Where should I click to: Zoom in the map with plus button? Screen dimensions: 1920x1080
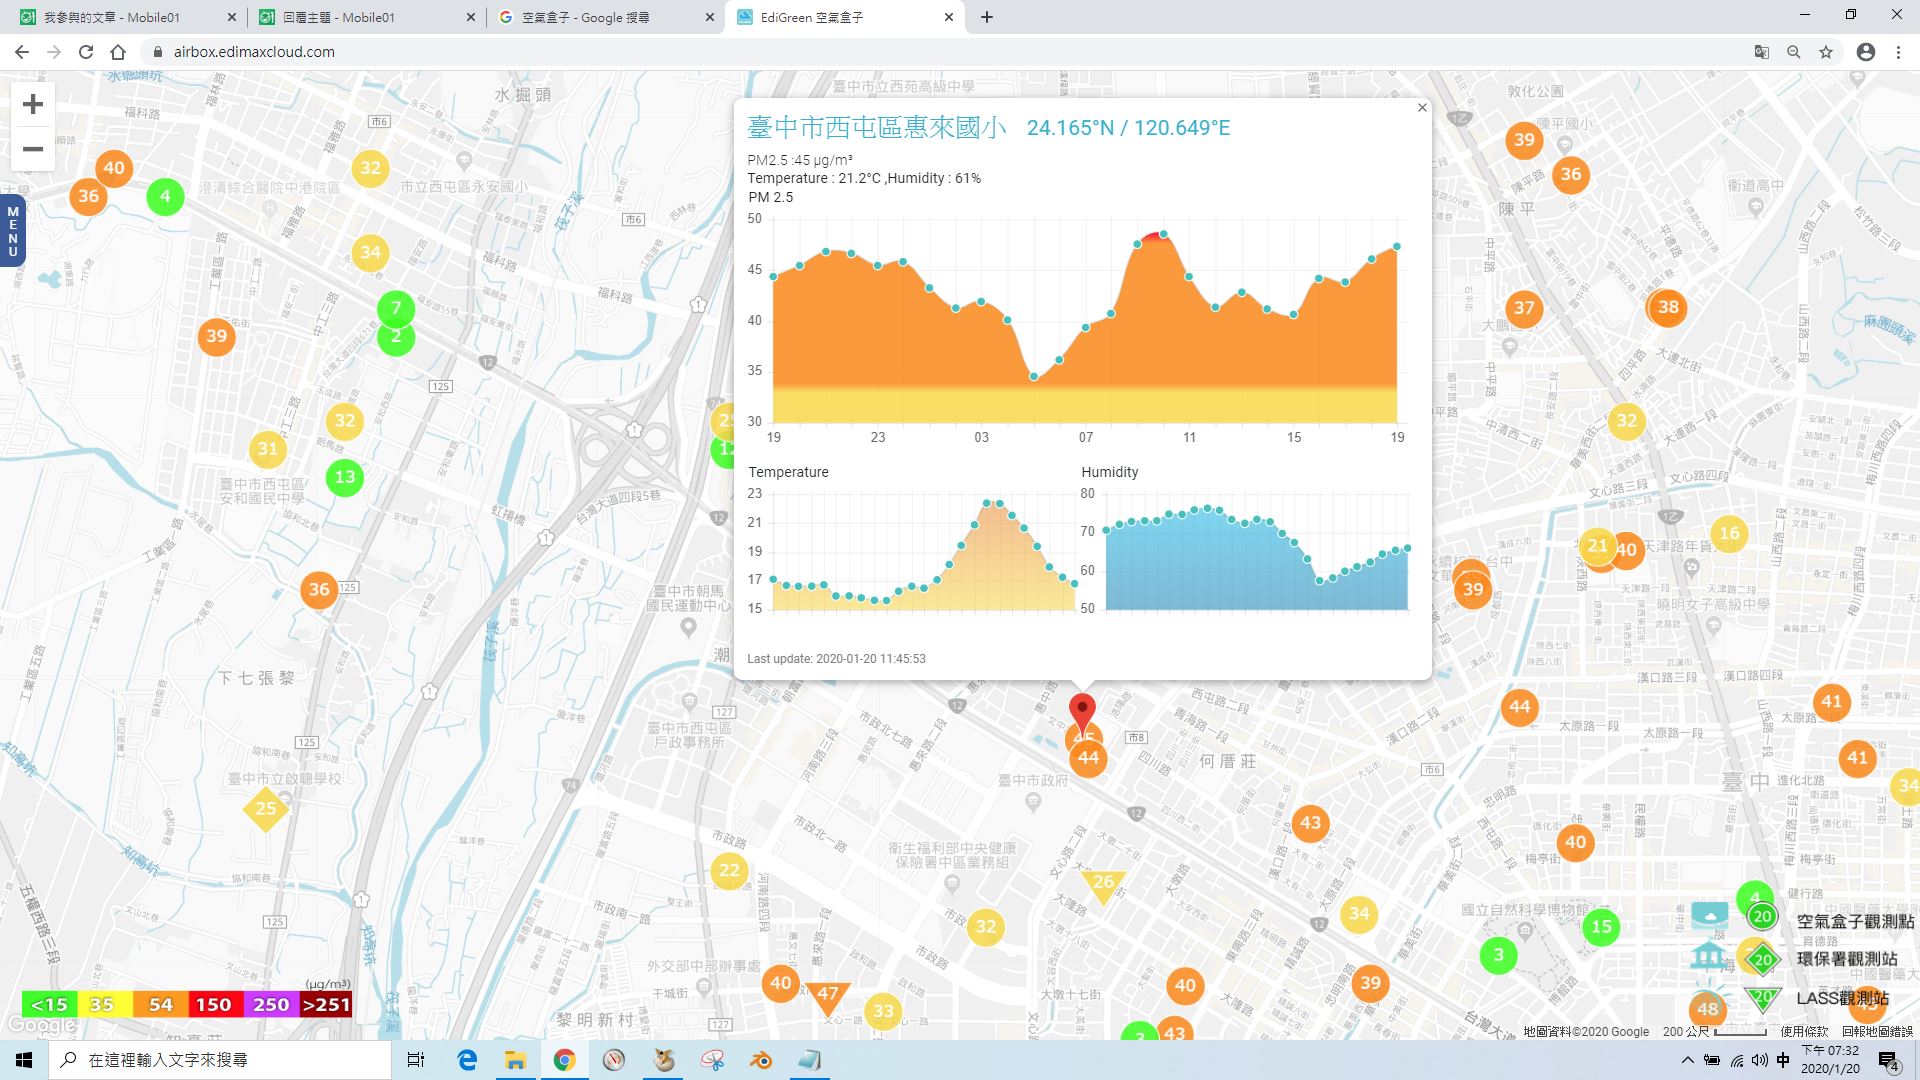coord(33,104)
